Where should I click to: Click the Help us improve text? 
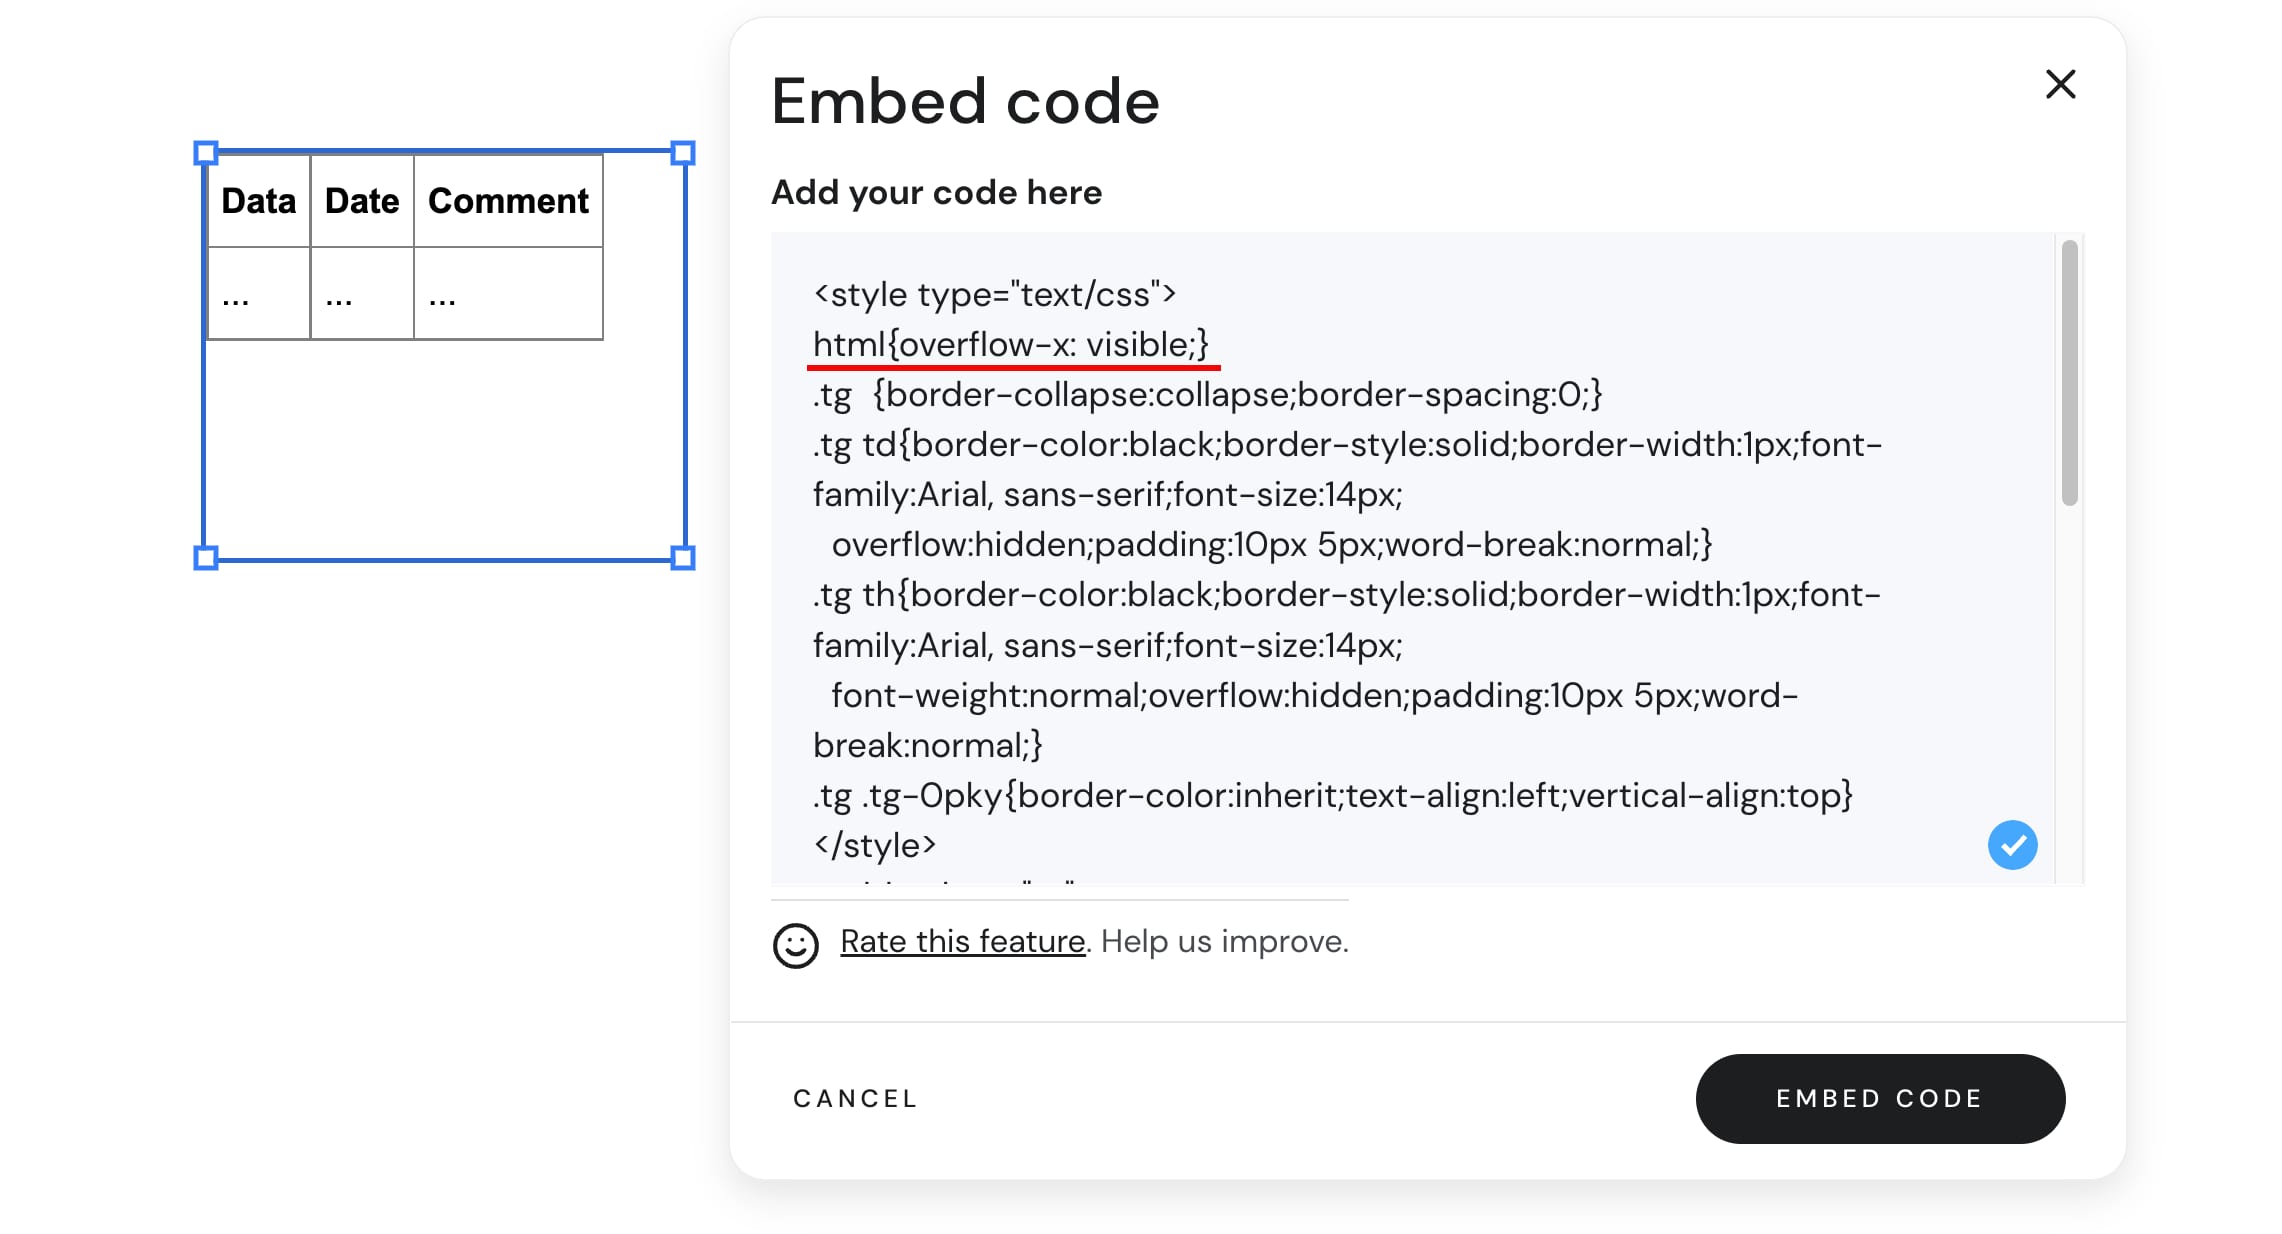tap(1224, 941)
